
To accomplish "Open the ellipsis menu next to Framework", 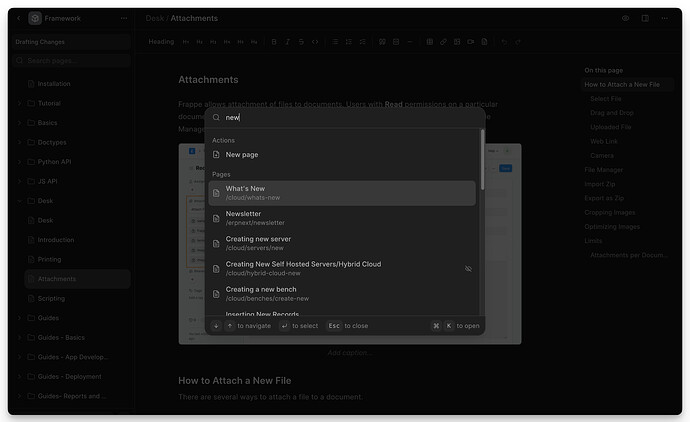I will pos(124,18).
